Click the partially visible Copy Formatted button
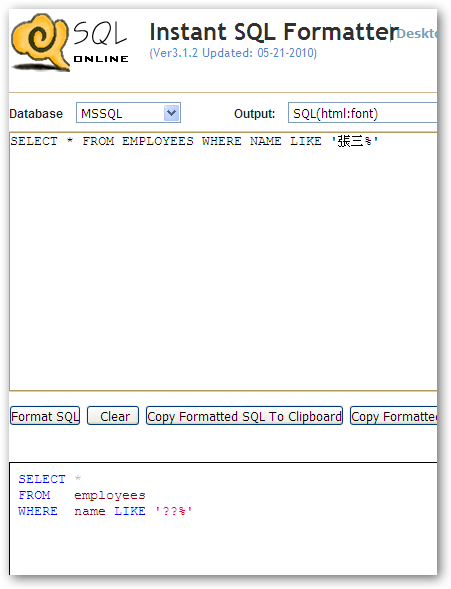 pyautogui.click(x=394, y=416)
